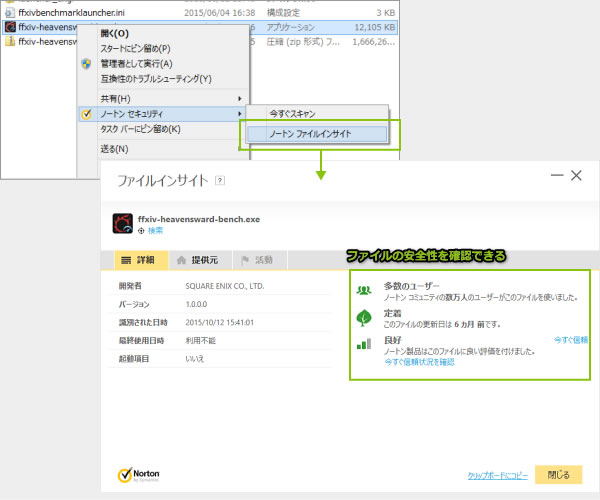600x500 pixels.
Task: Click the locate target icon beside 検索
Action: pyautogui.click(x=141, y=231)
